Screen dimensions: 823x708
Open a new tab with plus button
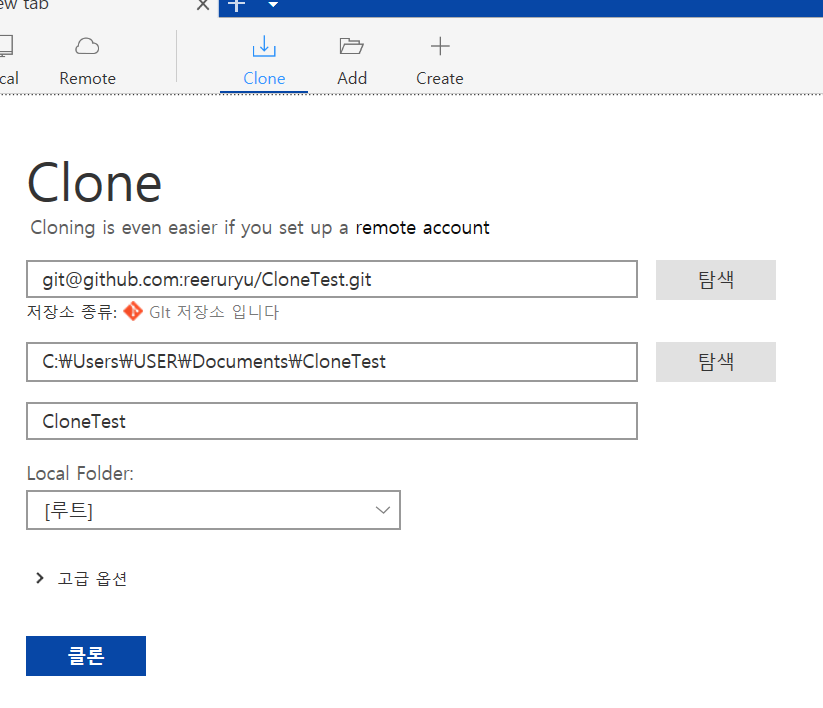click(237, 5)
